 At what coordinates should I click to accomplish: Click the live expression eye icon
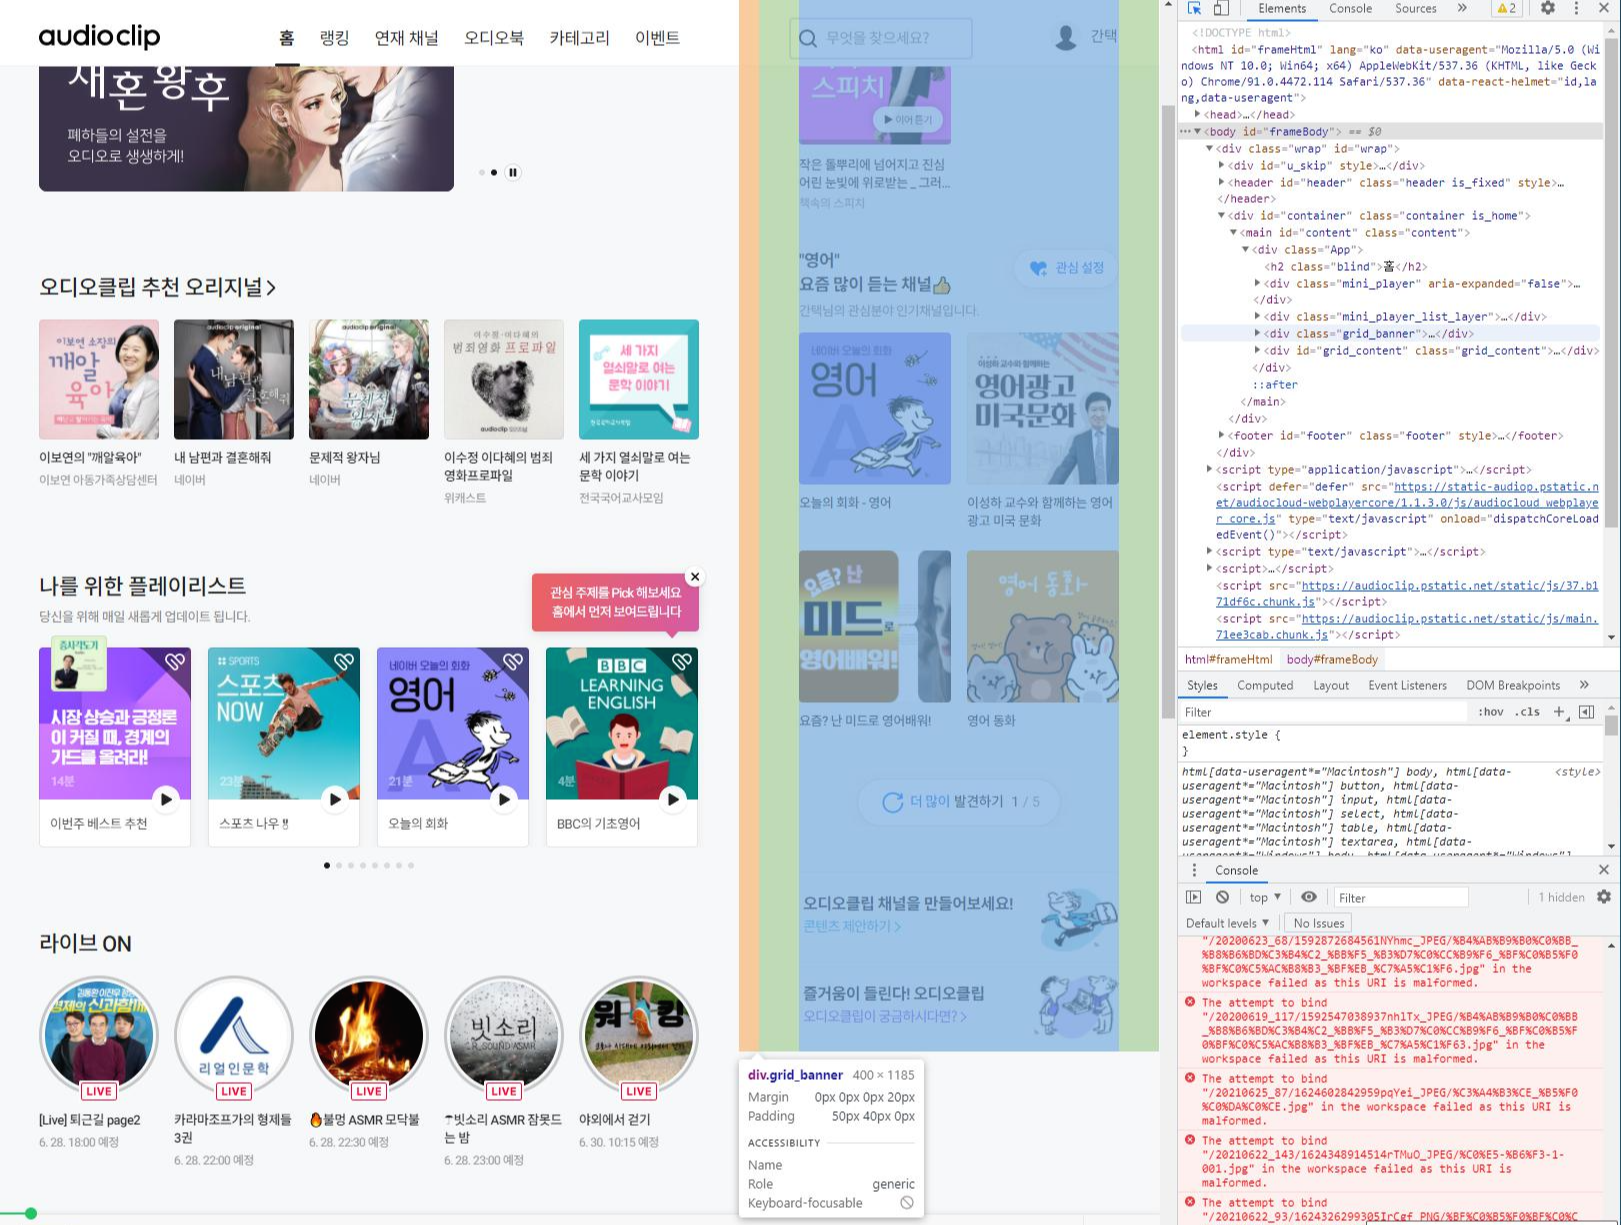pos(1309,897)
